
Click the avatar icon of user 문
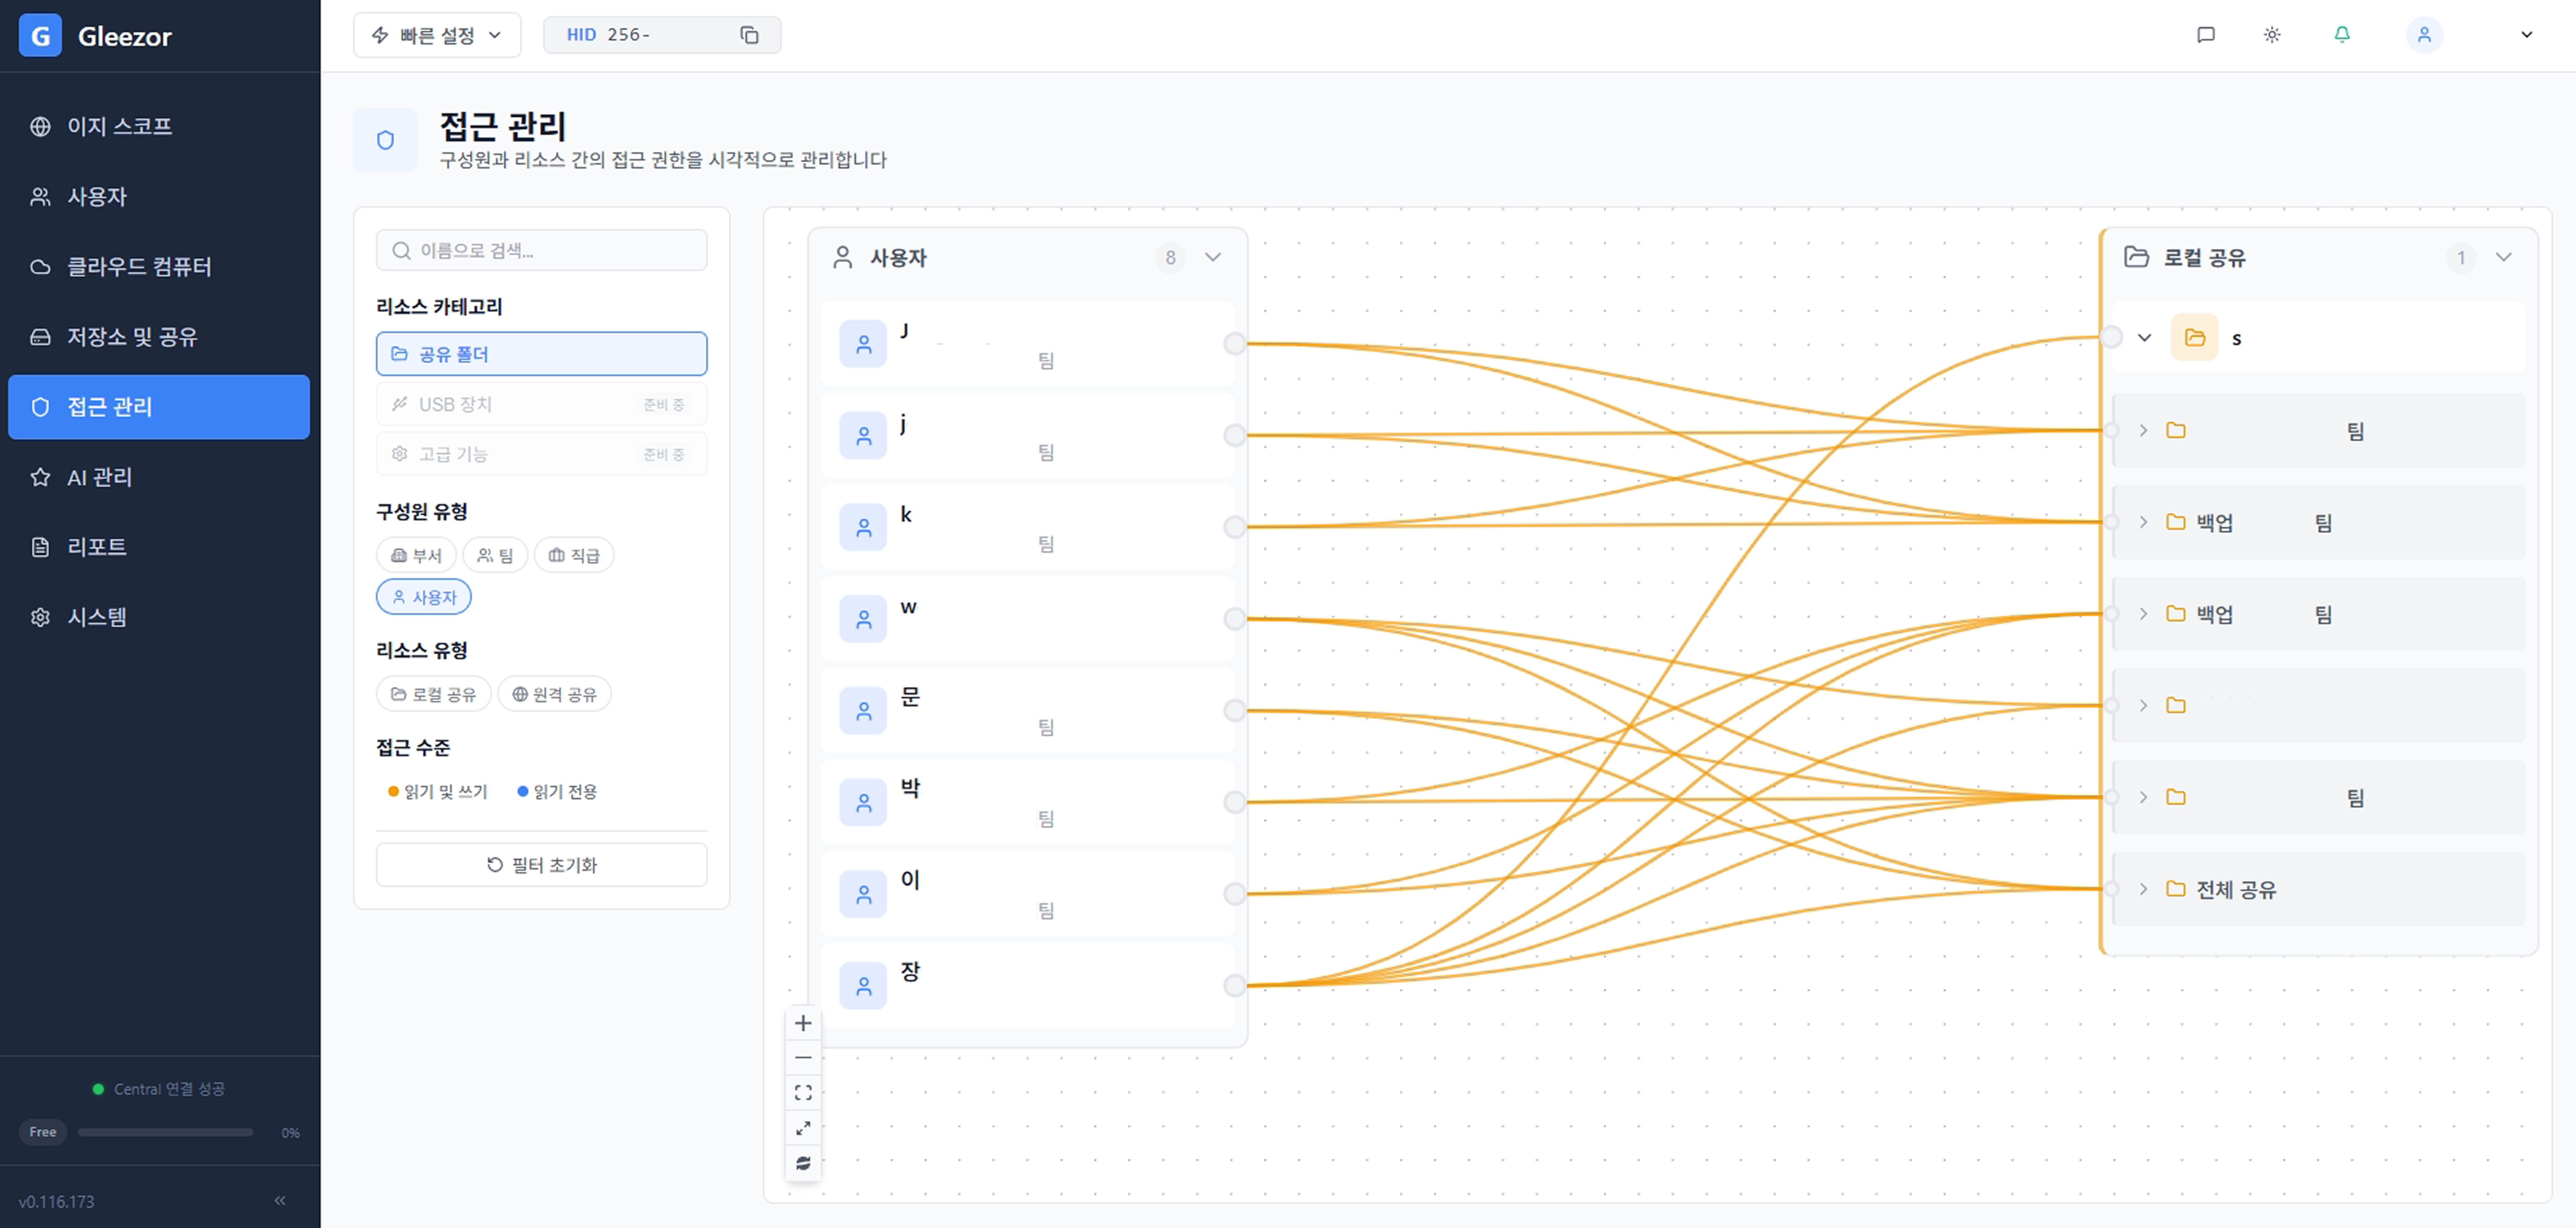863,711
